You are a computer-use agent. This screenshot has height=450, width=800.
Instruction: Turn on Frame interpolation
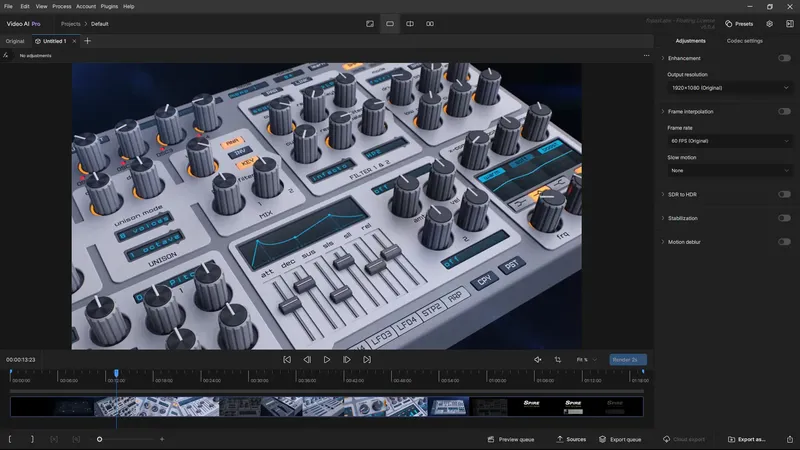[x=784, y=111]
